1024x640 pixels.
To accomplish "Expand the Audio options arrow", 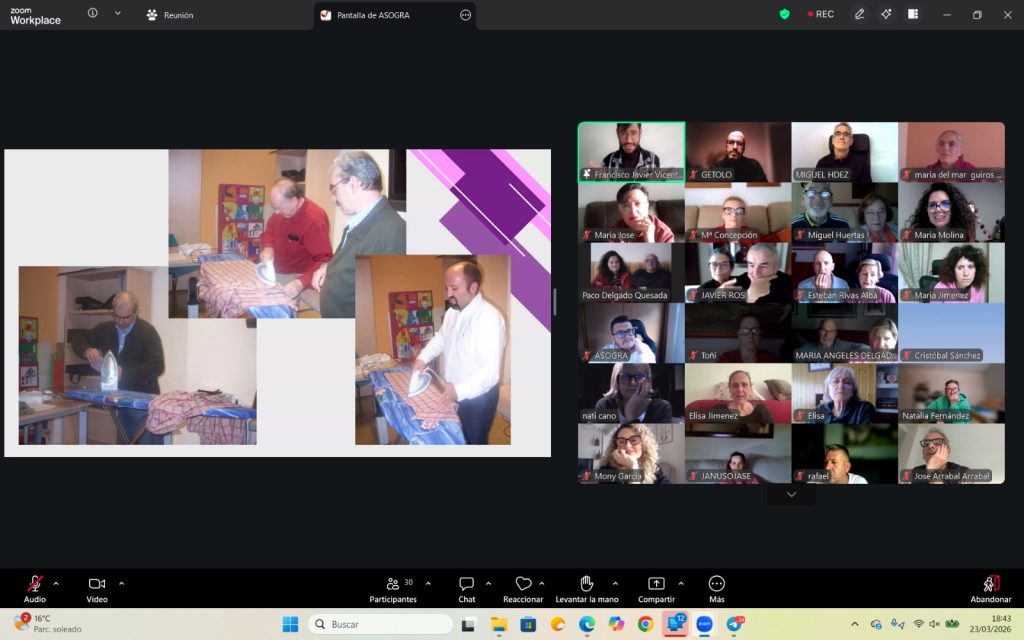I will [x=56, y=583].
